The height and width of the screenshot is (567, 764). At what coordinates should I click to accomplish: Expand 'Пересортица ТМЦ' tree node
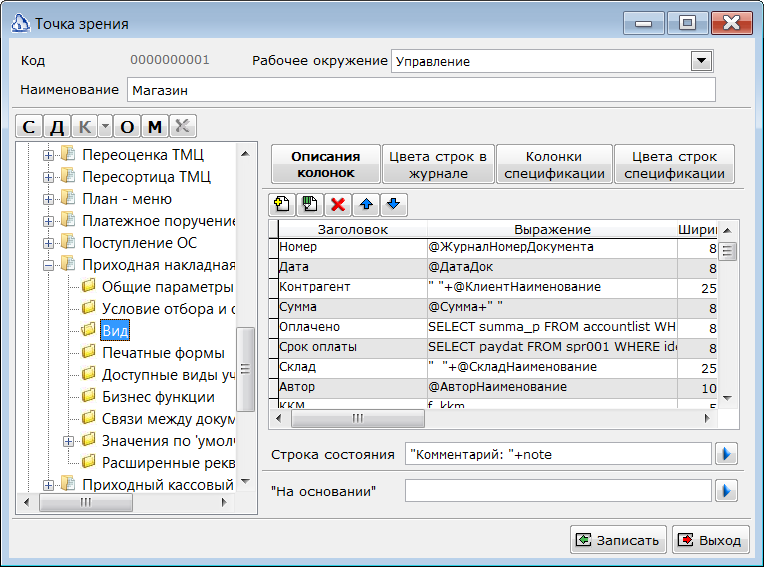(48, 177)
